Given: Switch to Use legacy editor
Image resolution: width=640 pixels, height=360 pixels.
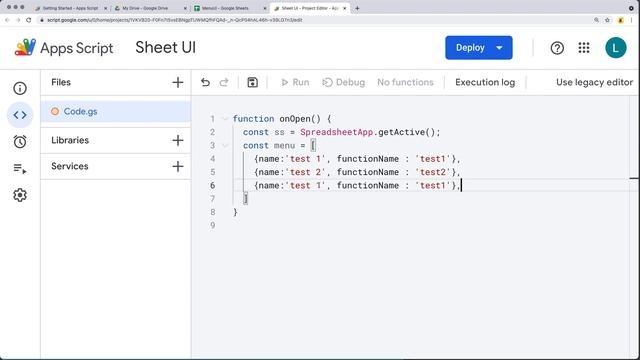Looking at the screenshot, I should click(x=594, y=82).
